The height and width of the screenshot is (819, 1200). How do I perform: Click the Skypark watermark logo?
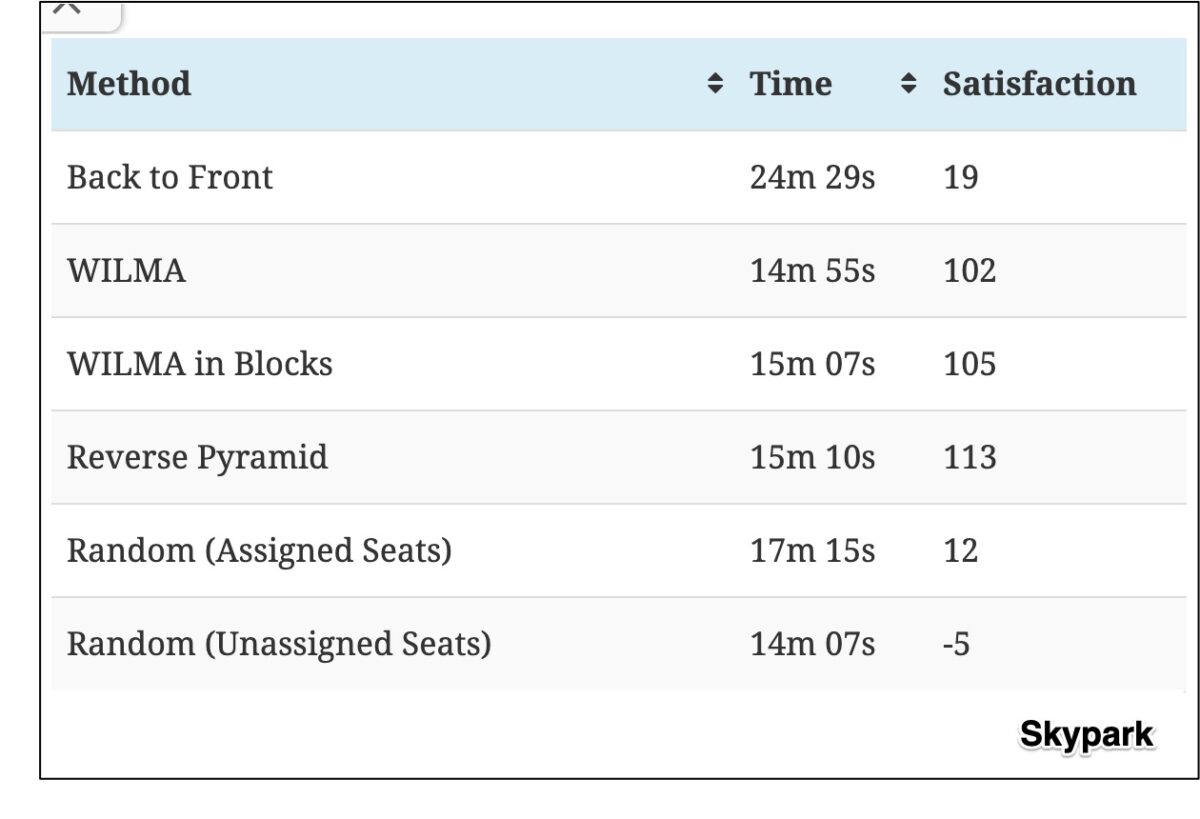(1086, 735)
